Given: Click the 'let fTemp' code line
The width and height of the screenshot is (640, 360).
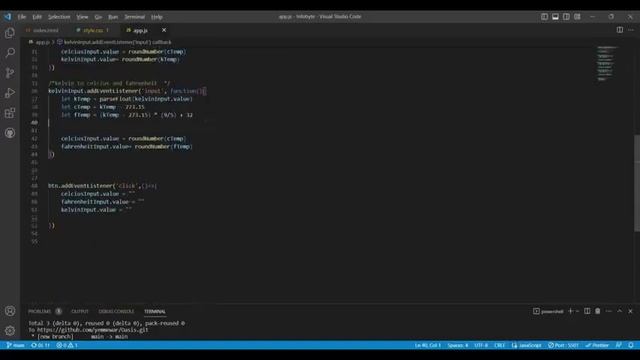Looking at the screenshot, I should [127, 115].
